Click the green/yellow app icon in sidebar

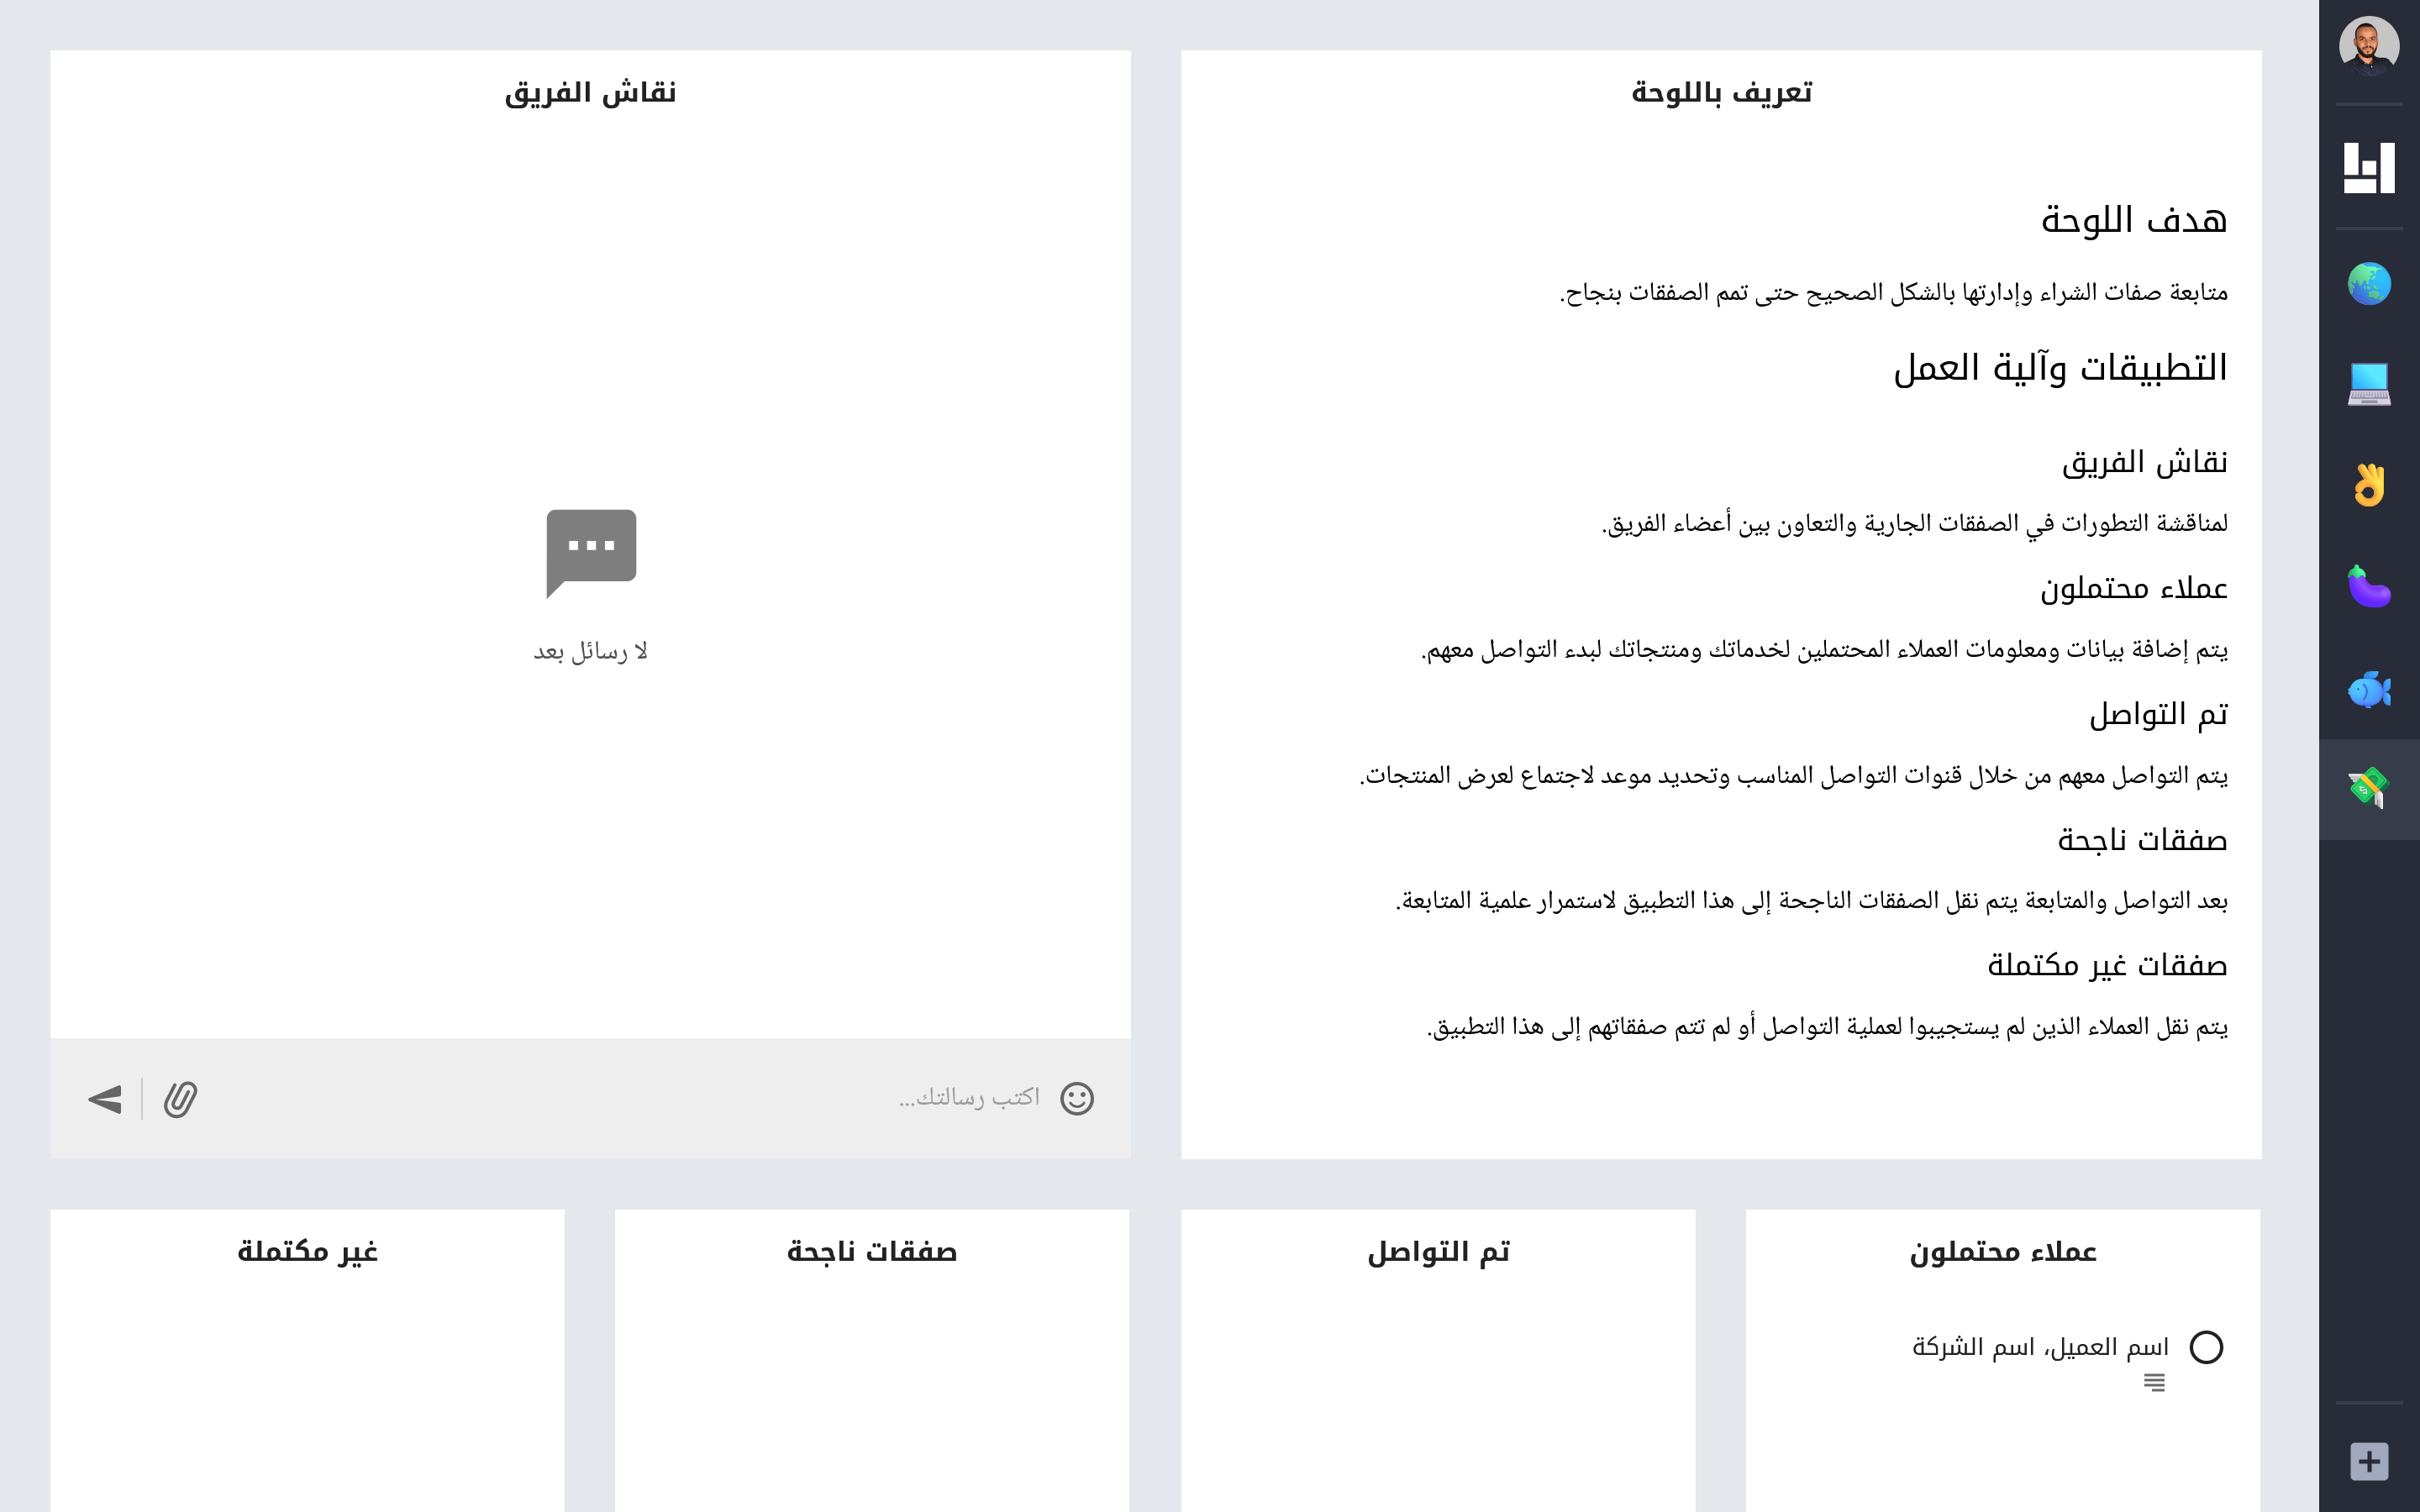coord(2370,787)
